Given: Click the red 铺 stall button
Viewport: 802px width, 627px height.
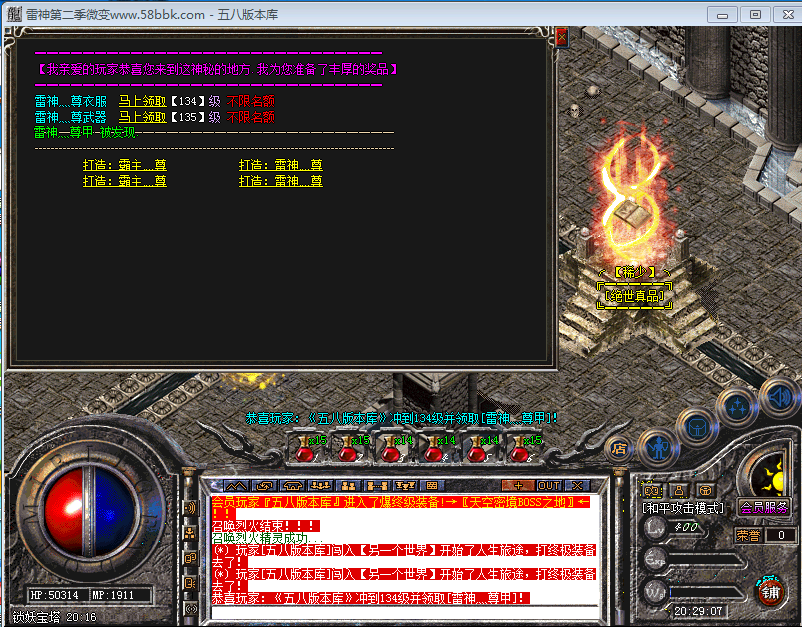Looking at the screenshot, I should (x=770, y=592).
